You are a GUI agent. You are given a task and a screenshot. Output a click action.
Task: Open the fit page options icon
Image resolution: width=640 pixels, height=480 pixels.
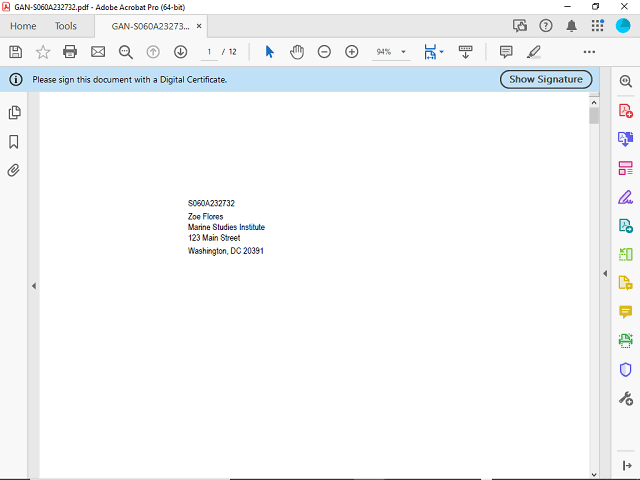(x=430, y=52)
